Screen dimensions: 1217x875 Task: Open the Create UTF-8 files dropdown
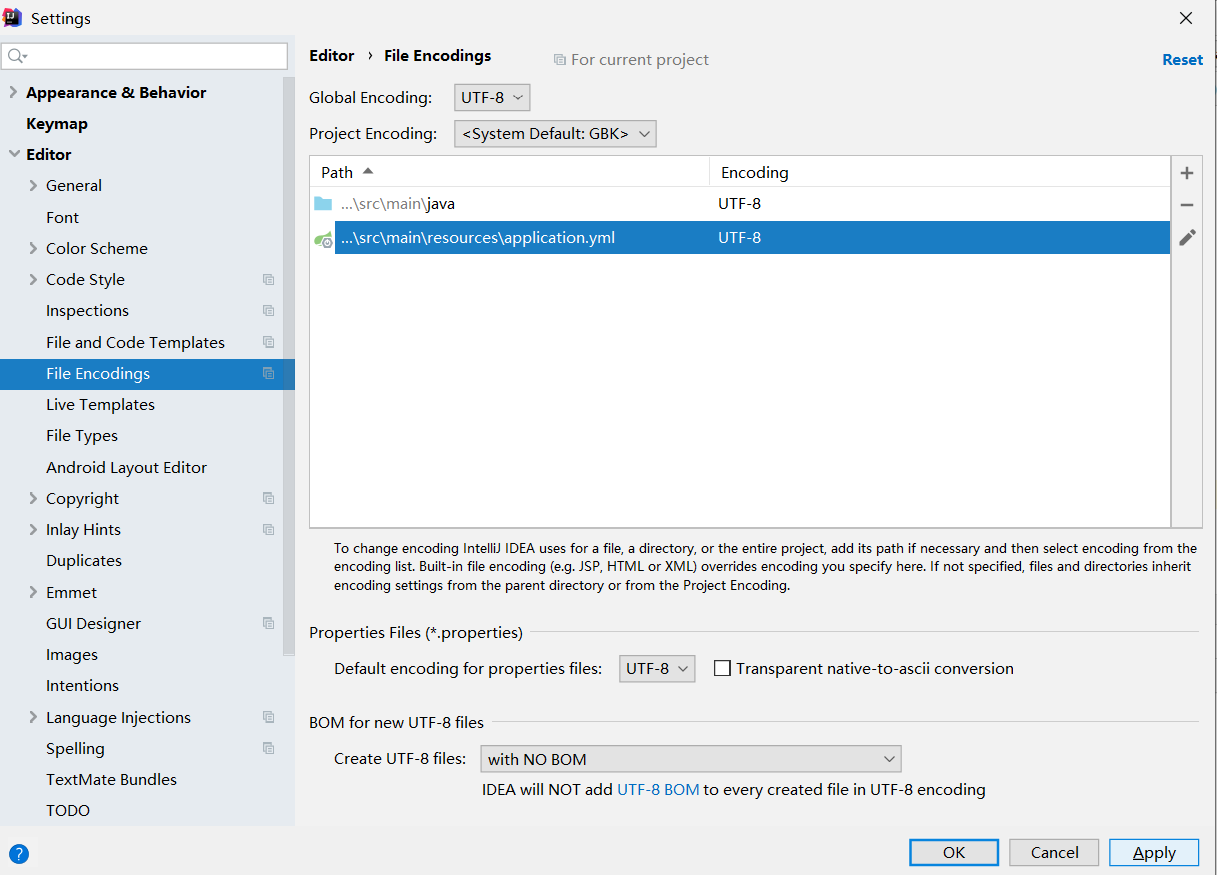click(690, 759)
